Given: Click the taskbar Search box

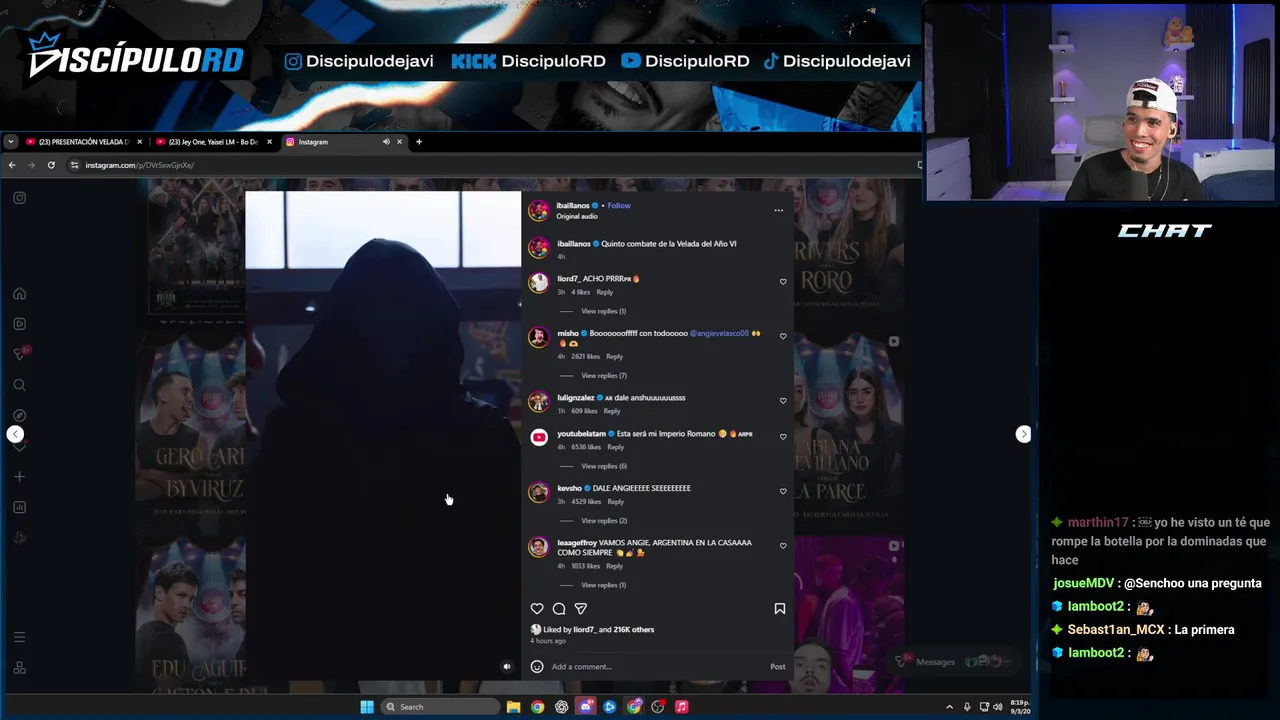Looking at the screenshot, I should (440, 707).
